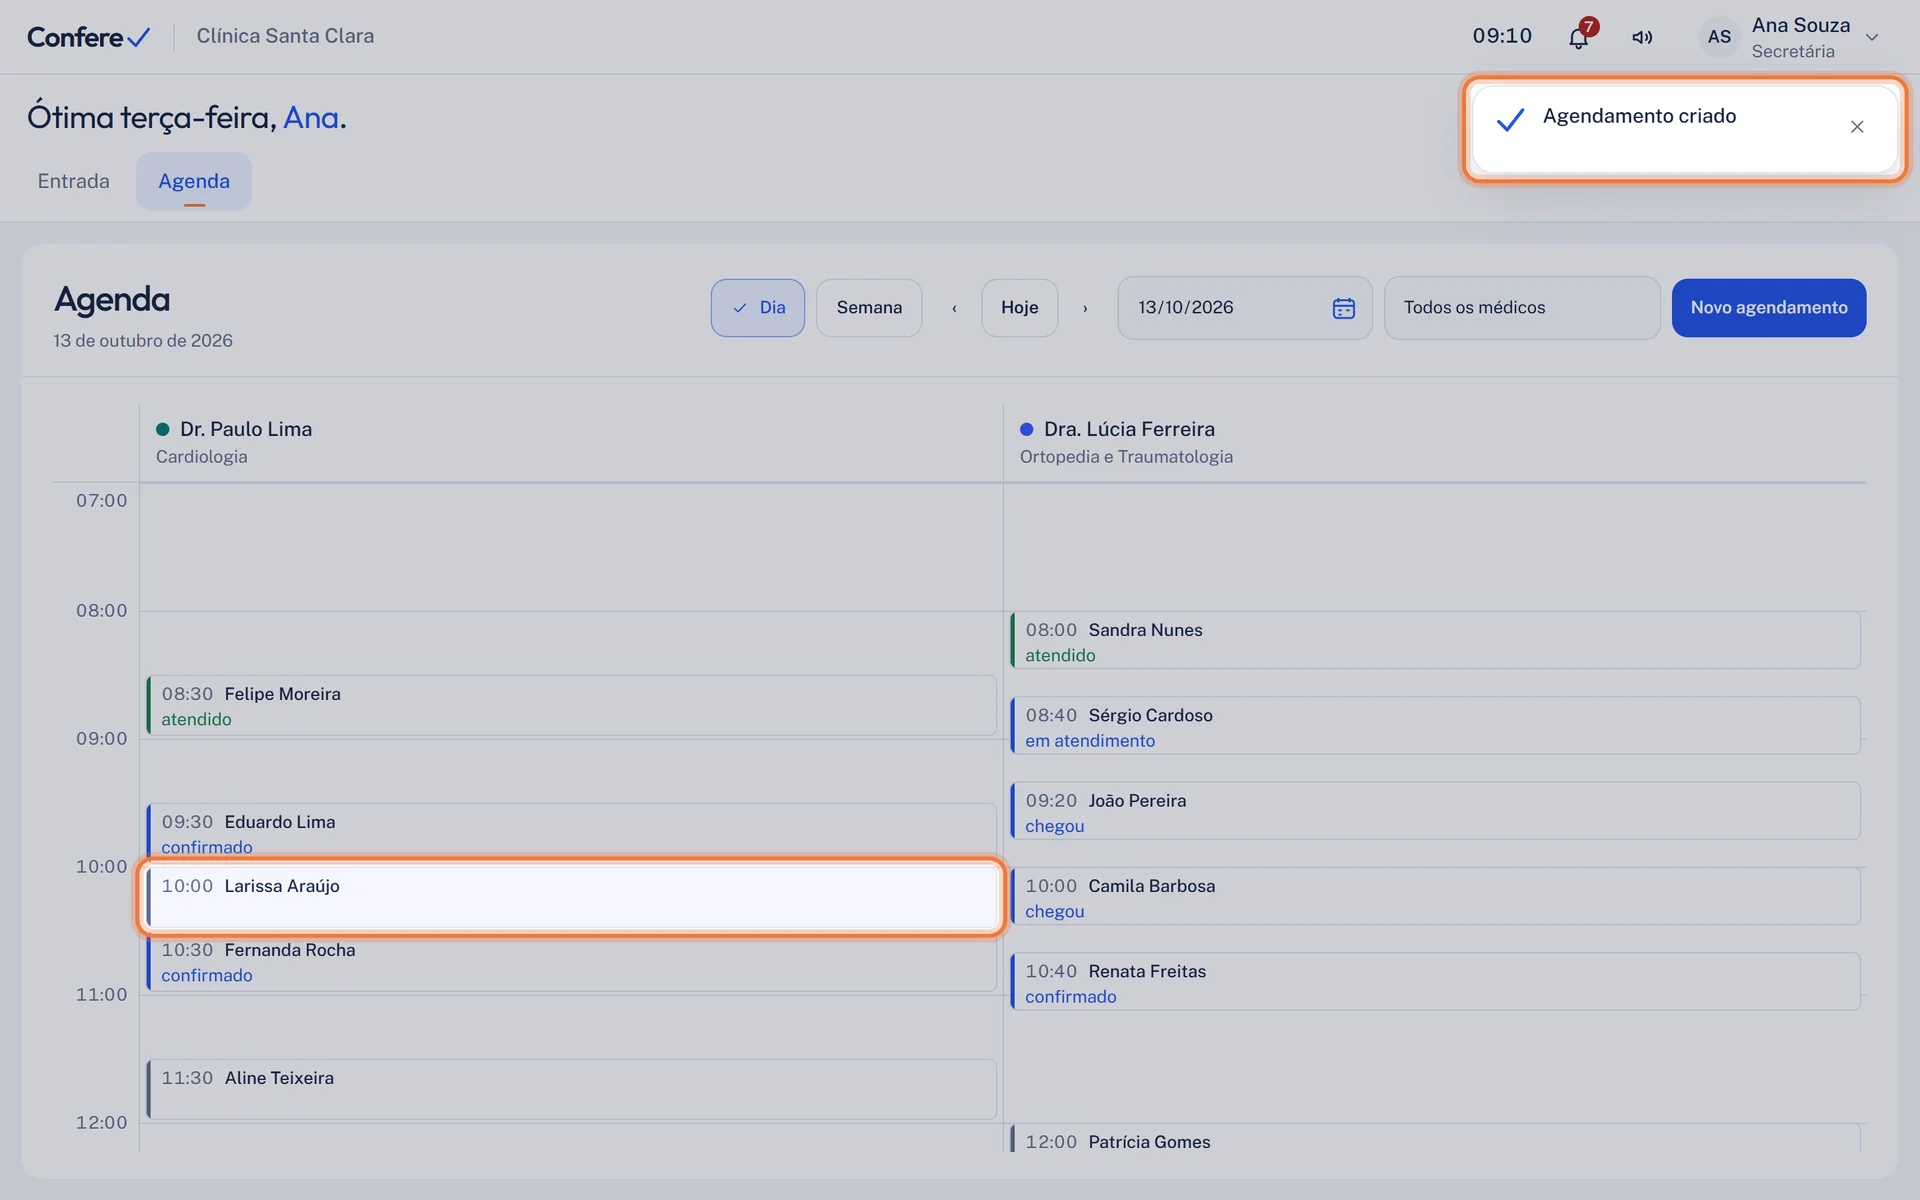The image size is (1920, 1200).
Task: Switch to Dia view
Action: [758, 308]
